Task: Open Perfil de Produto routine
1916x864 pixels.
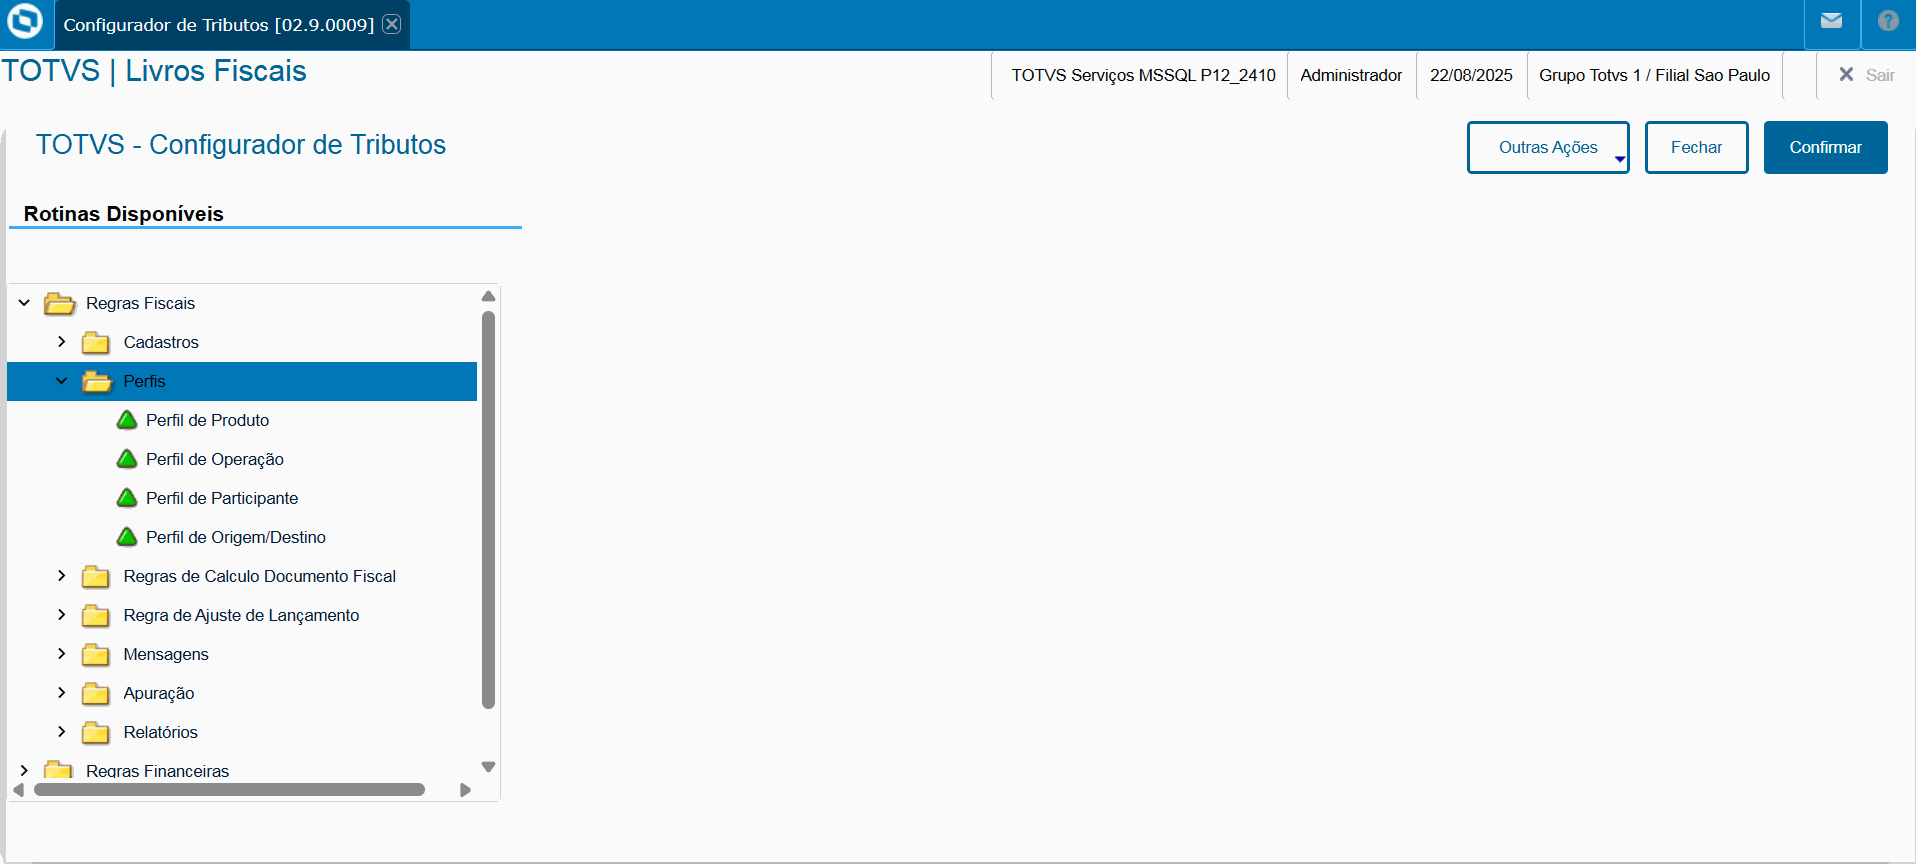Action: tap(207, 420)
